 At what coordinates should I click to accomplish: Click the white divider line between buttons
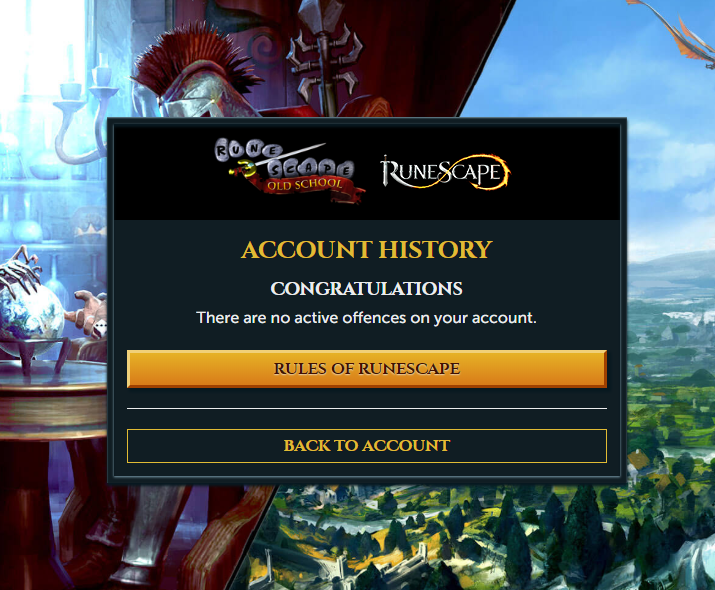pos(367,409)
